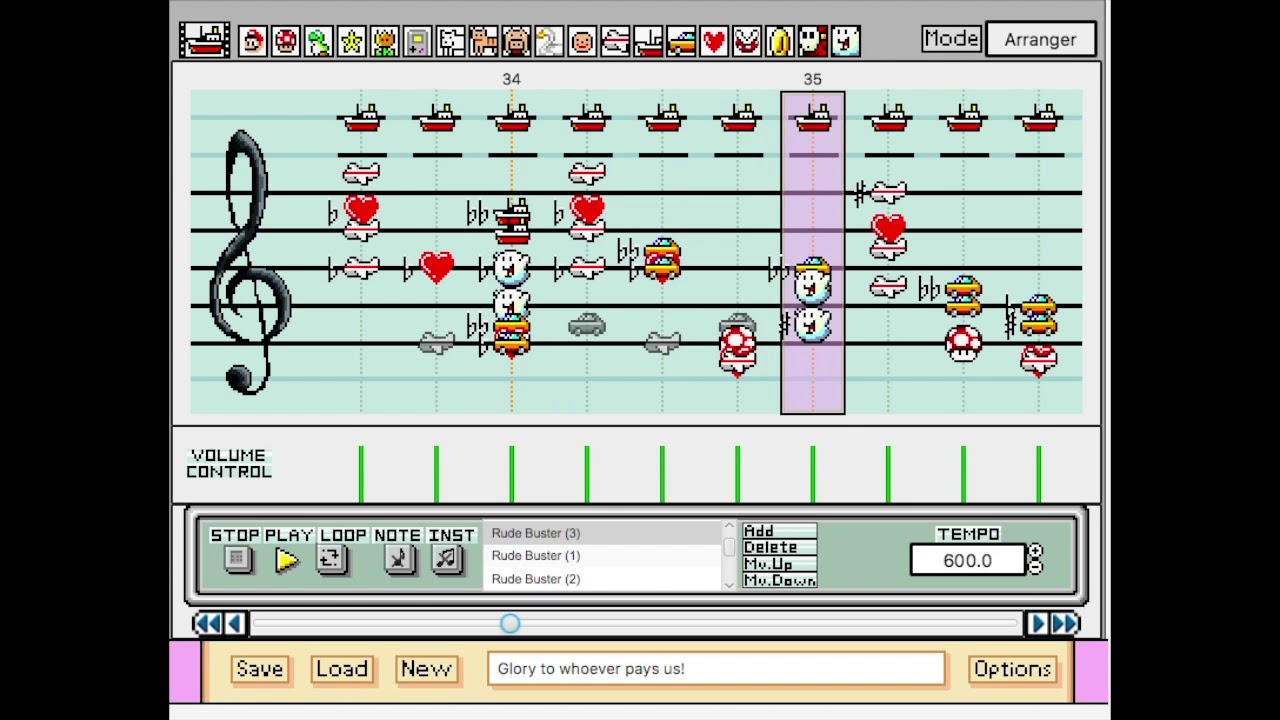This screenshot has width=1280, height=720.
Task: Select the Piranha Plant instrument icon
Action: 747,41
